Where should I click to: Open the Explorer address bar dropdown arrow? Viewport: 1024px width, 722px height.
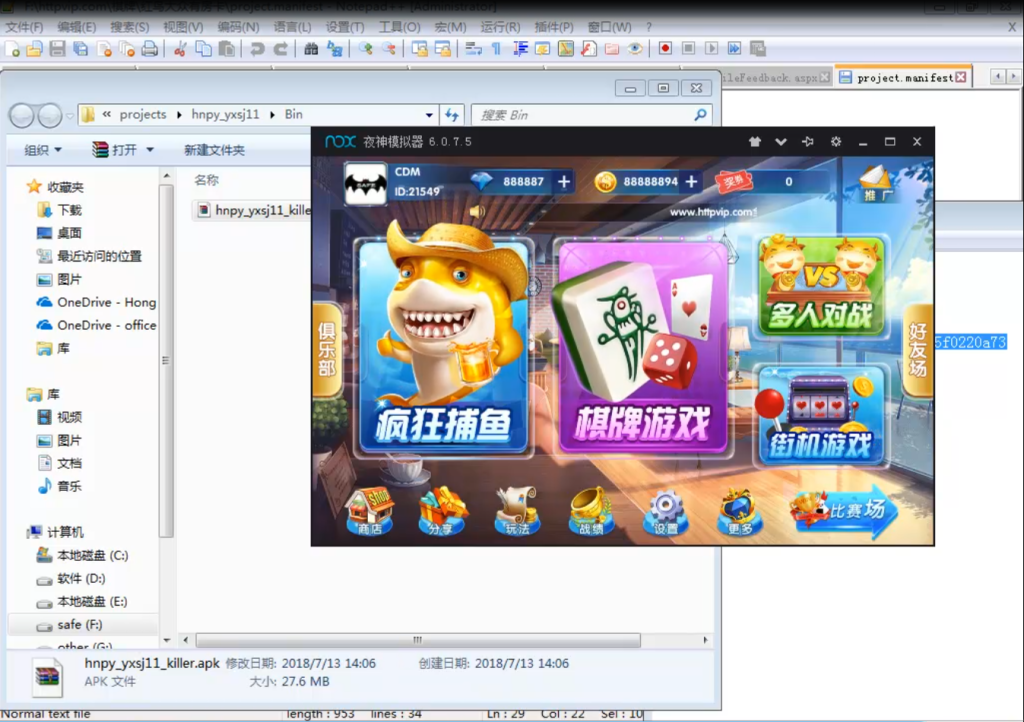[429, 115]
